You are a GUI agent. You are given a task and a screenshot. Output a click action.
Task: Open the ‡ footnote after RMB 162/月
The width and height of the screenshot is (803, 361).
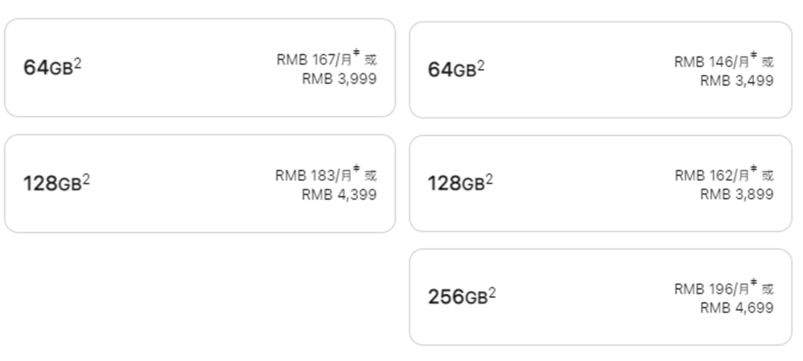(x=754, y=169)
